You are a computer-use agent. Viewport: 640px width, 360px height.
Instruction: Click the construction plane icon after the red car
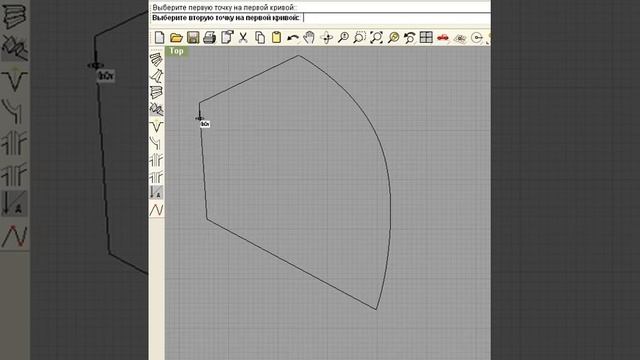tap(460, 38)
